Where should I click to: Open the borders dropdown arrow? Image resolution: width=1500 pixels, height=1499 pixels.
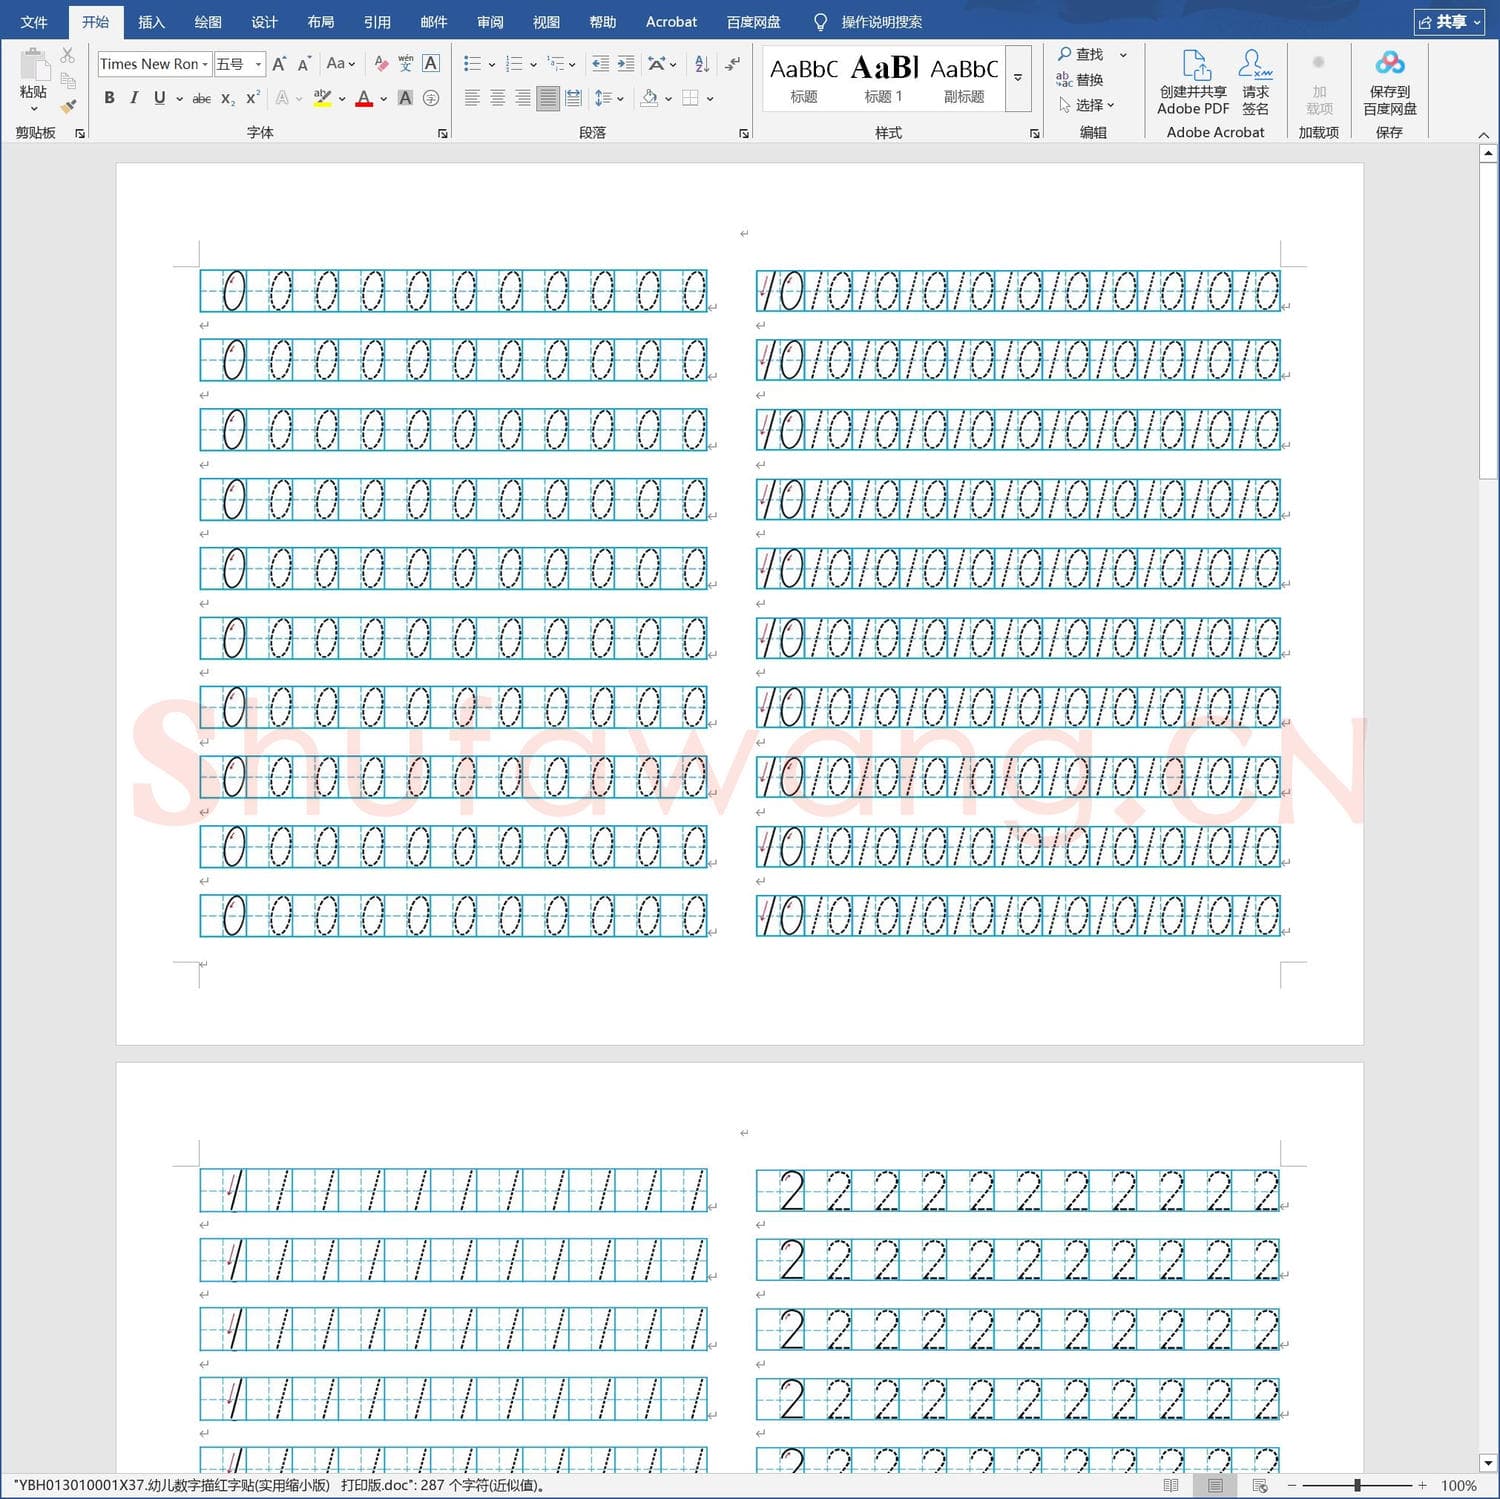pos(710,99)
